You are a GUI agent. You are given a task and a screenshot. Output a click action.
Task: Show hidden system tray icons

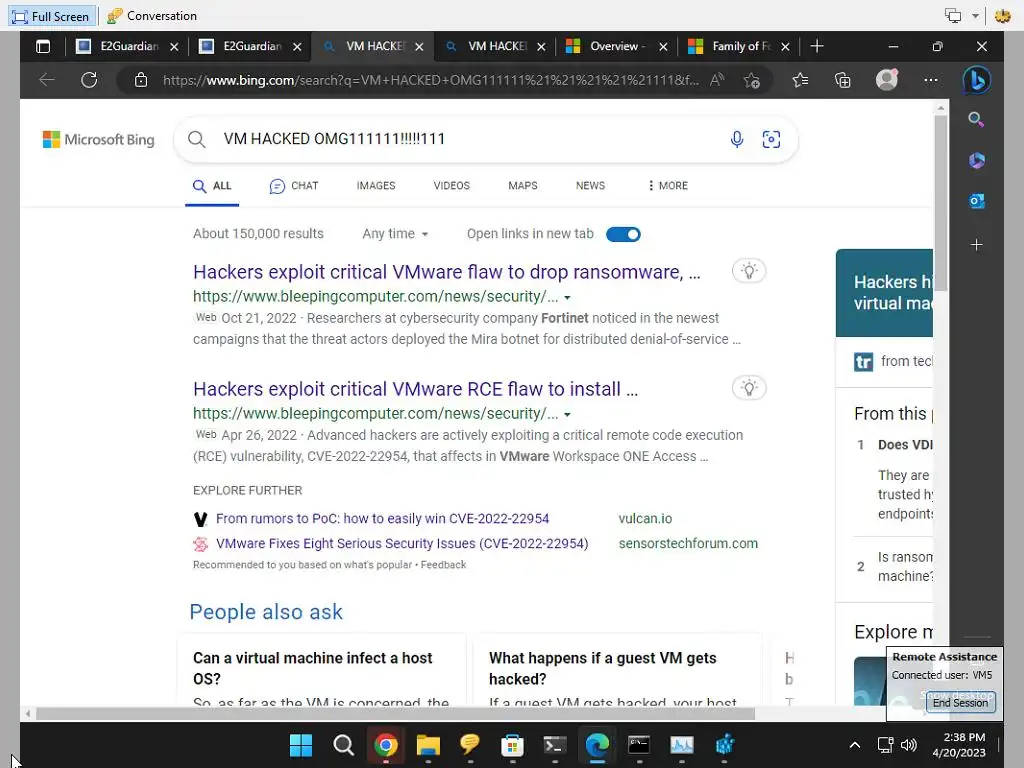coord(854,745)
